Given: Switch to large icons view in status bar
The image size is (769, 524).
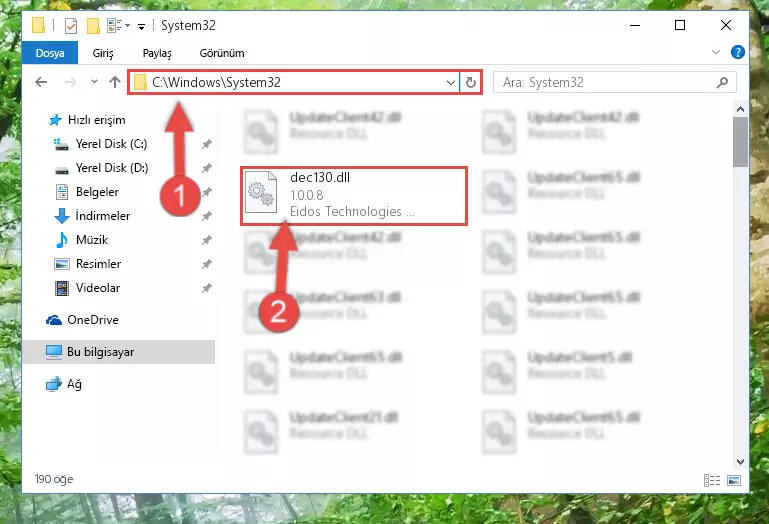Looking at the screenshot, I should [x=734, y=480].
